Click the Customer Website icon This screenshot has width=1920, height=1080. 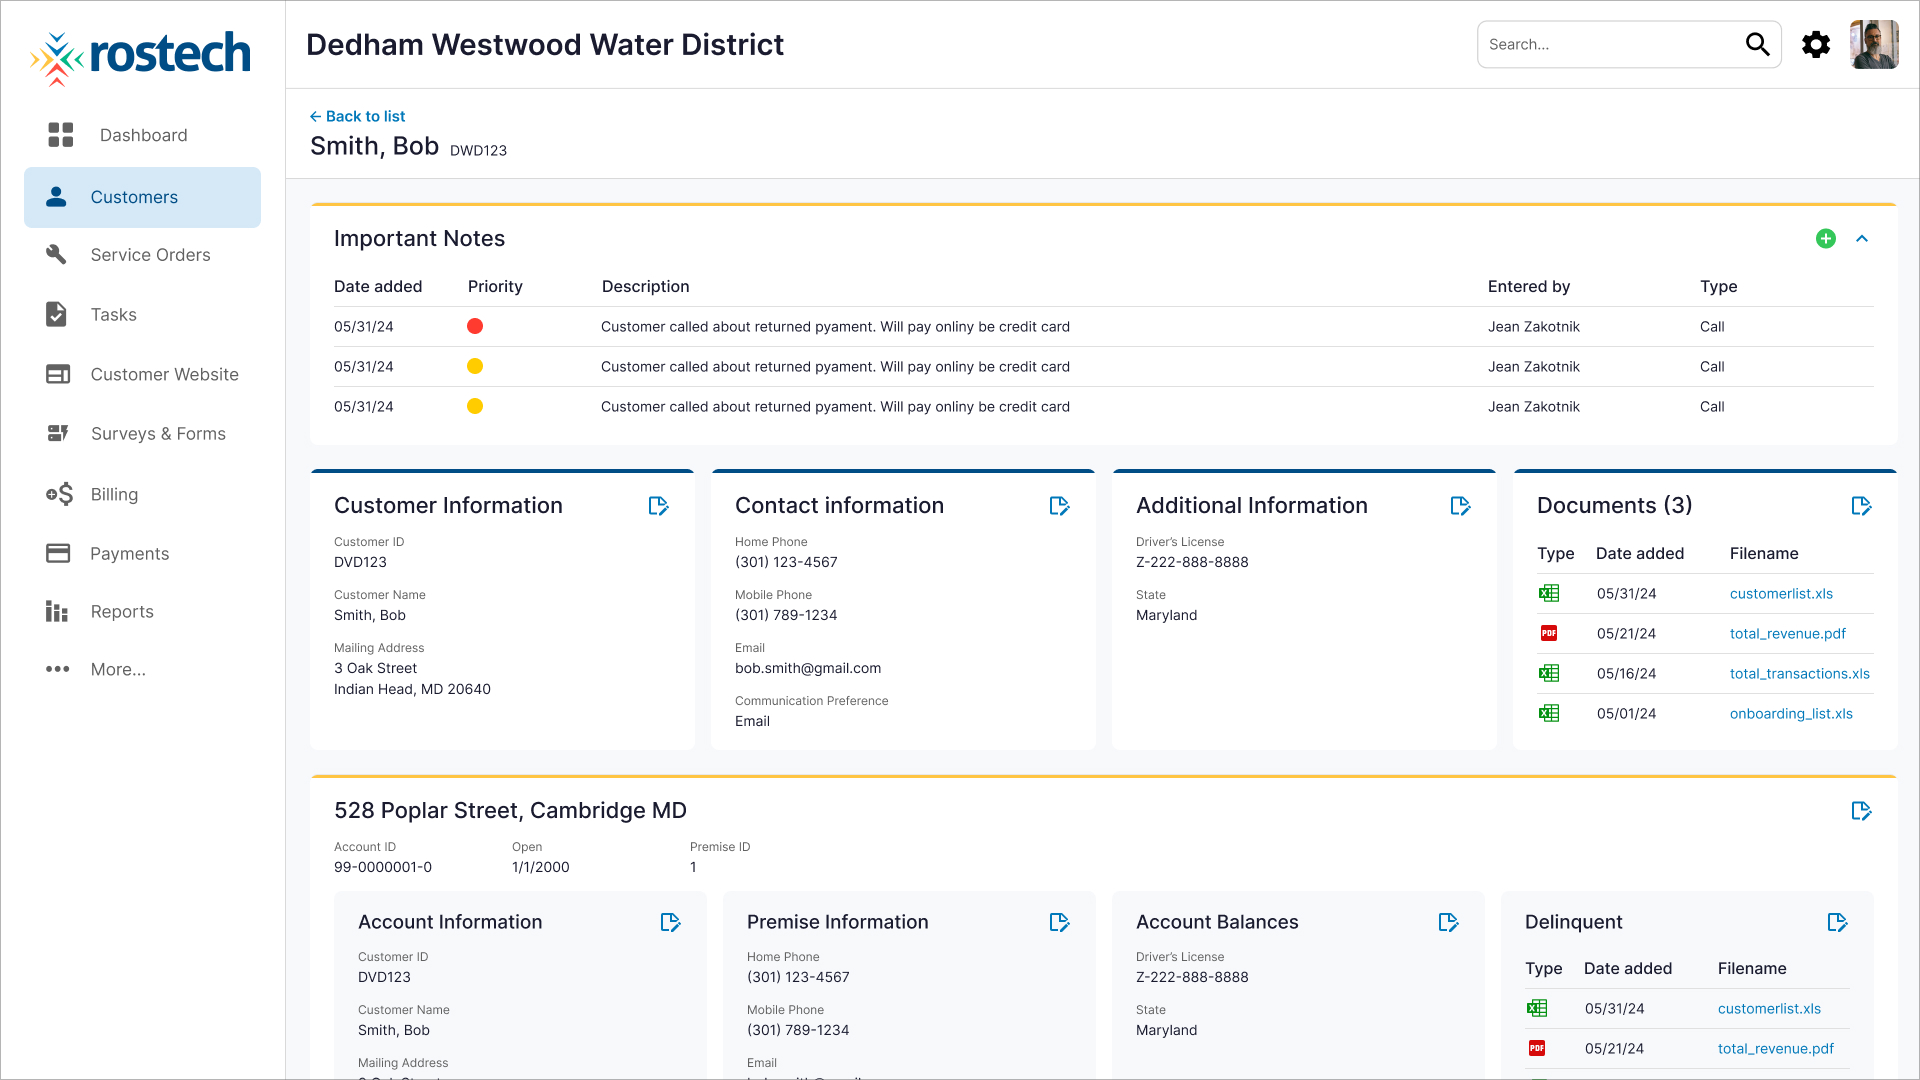58,374
